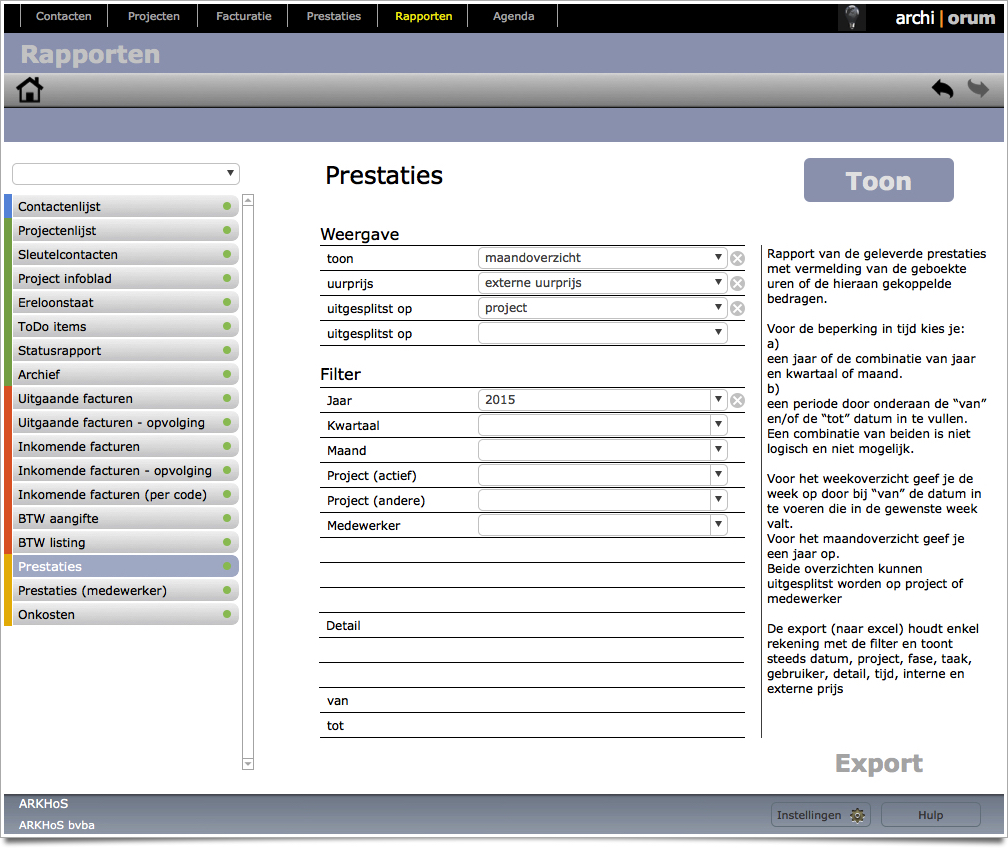
Task: Select the Contactenlijst report
Action: tap(125, 206)
